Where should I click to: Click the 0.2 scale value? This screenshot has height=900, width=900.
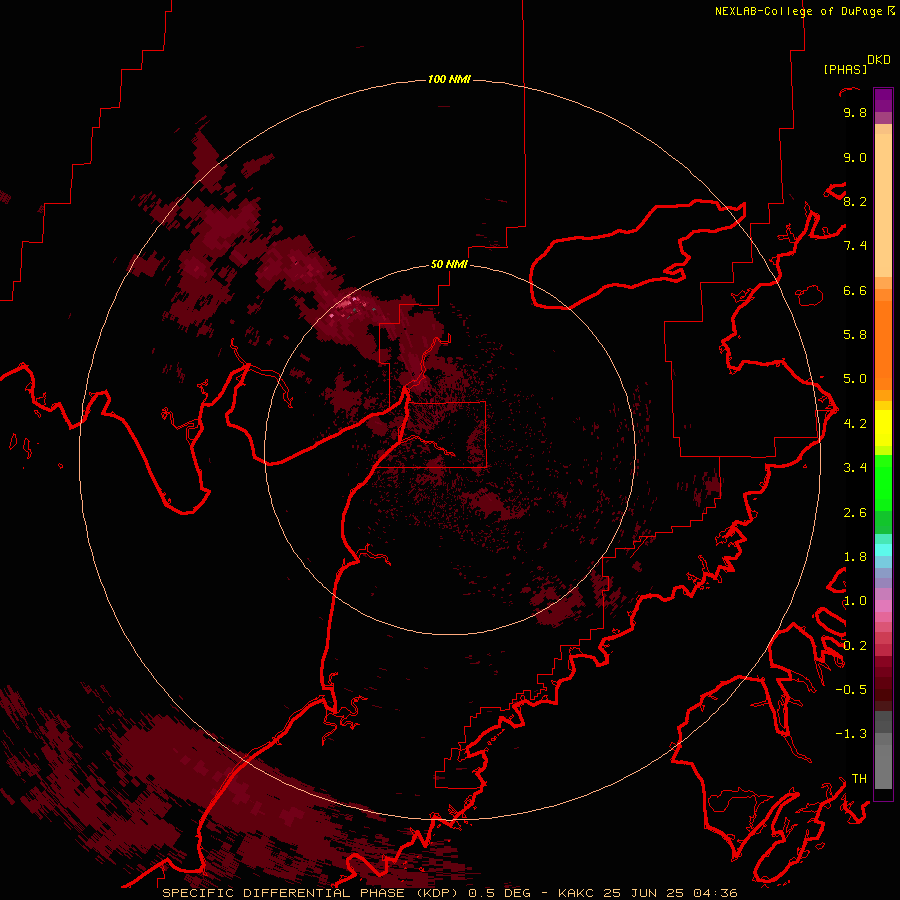(x=855, y=646)
